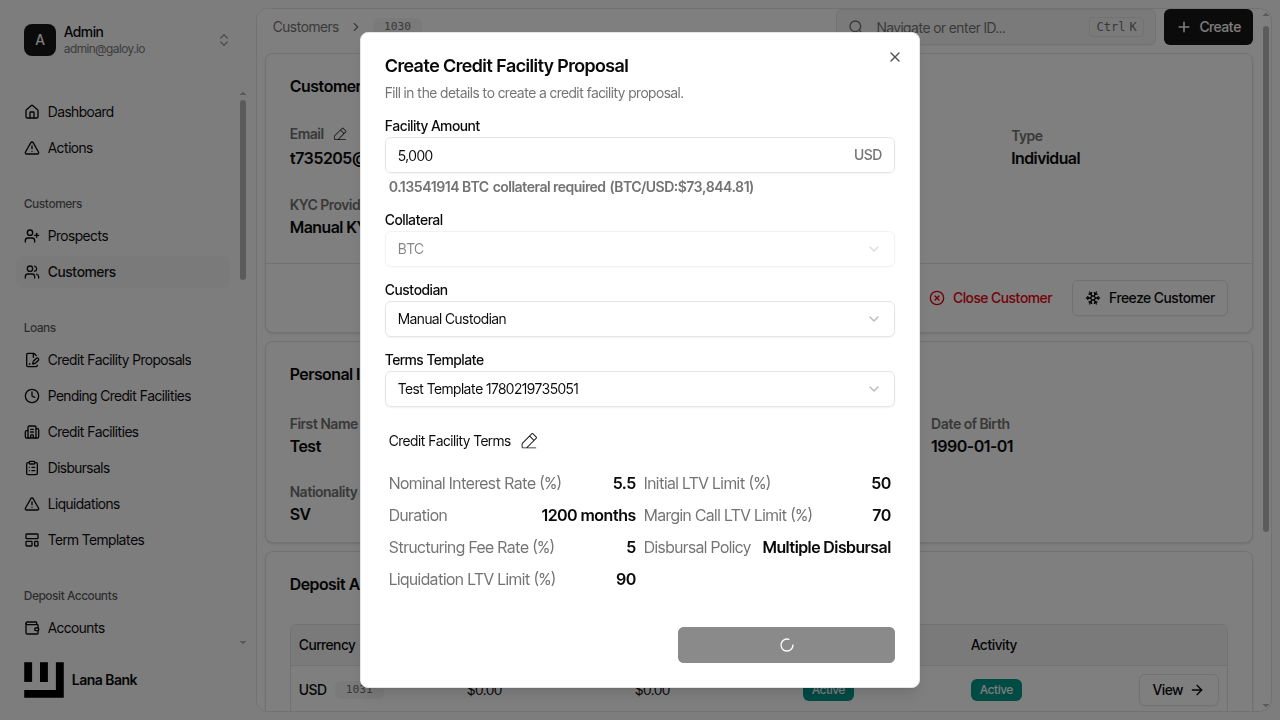This screenshot has height=720, width=1280.
Task: Click the Facility Amount input field
Action: click(x=639, y=155)
